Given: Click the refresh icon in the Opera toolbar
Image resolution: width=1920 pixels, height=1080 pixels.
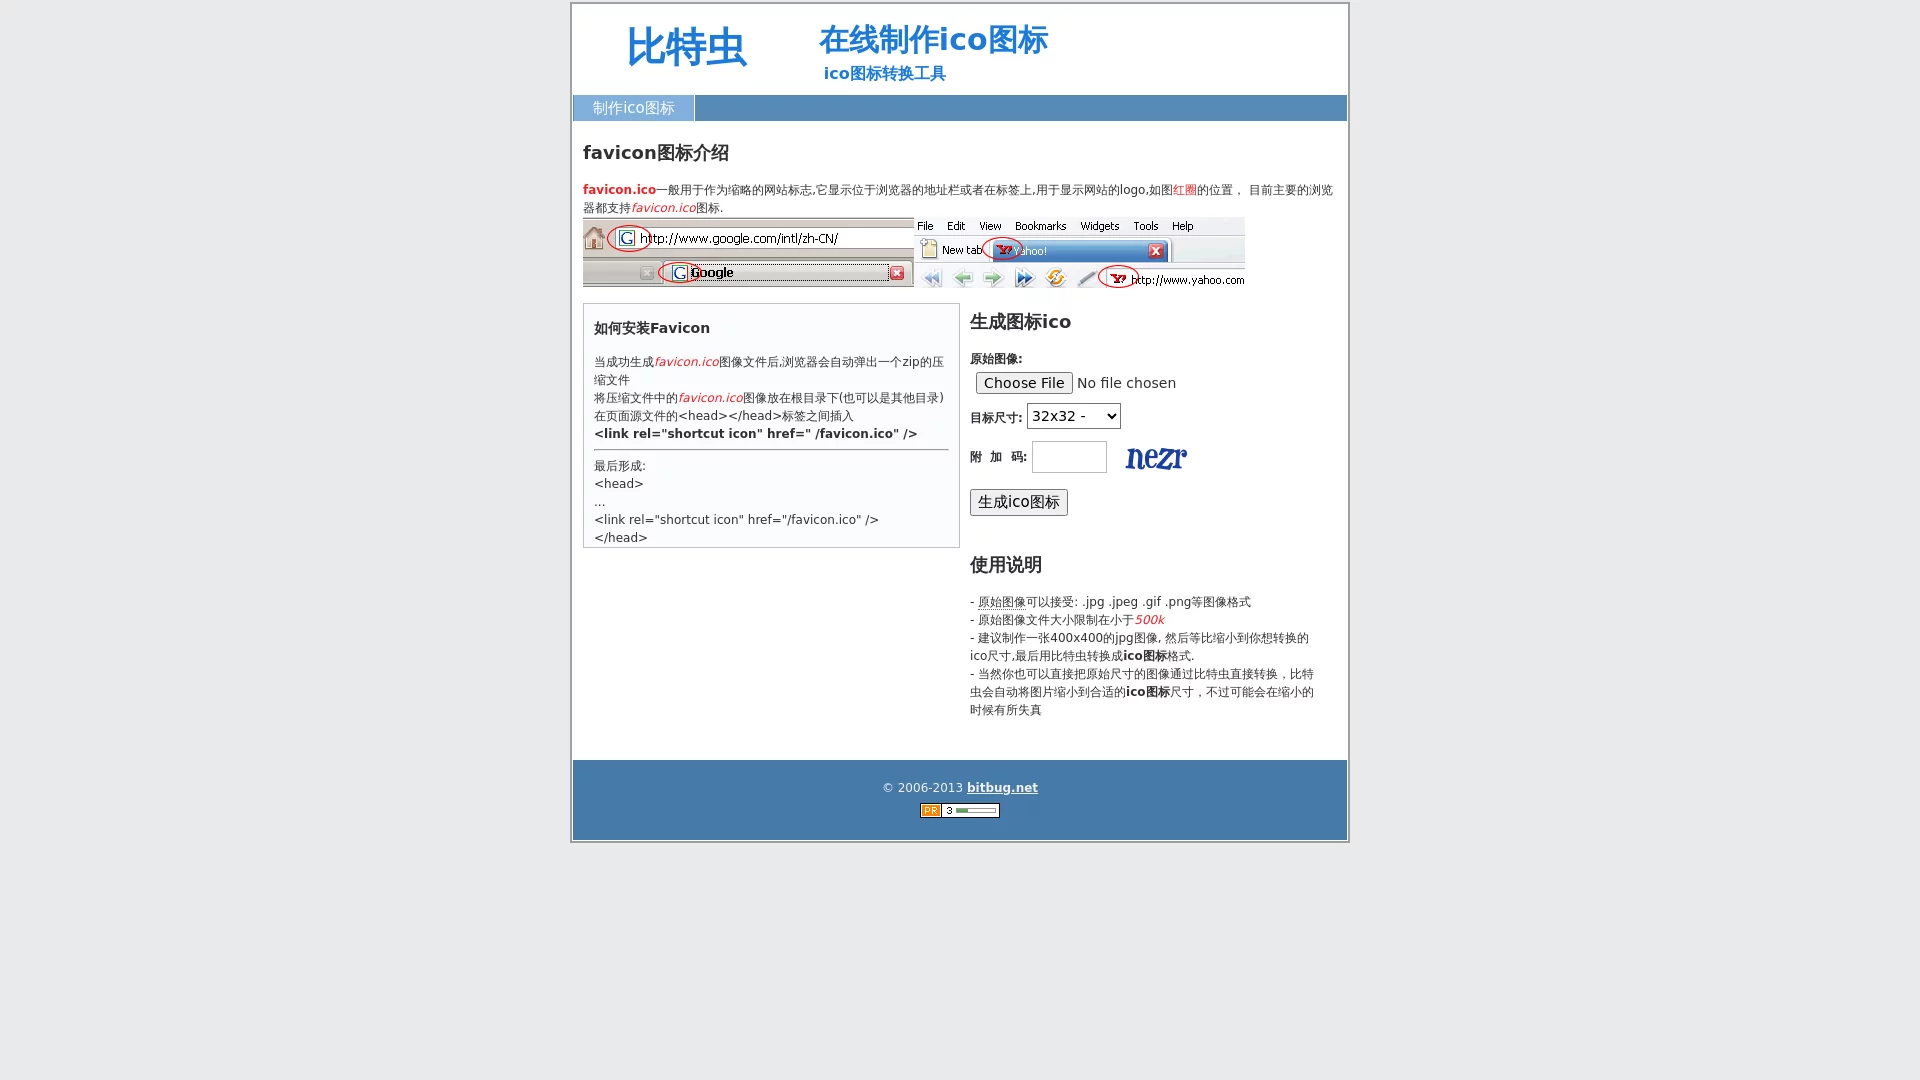Looking at the screenshot, I should point(1055,278).
